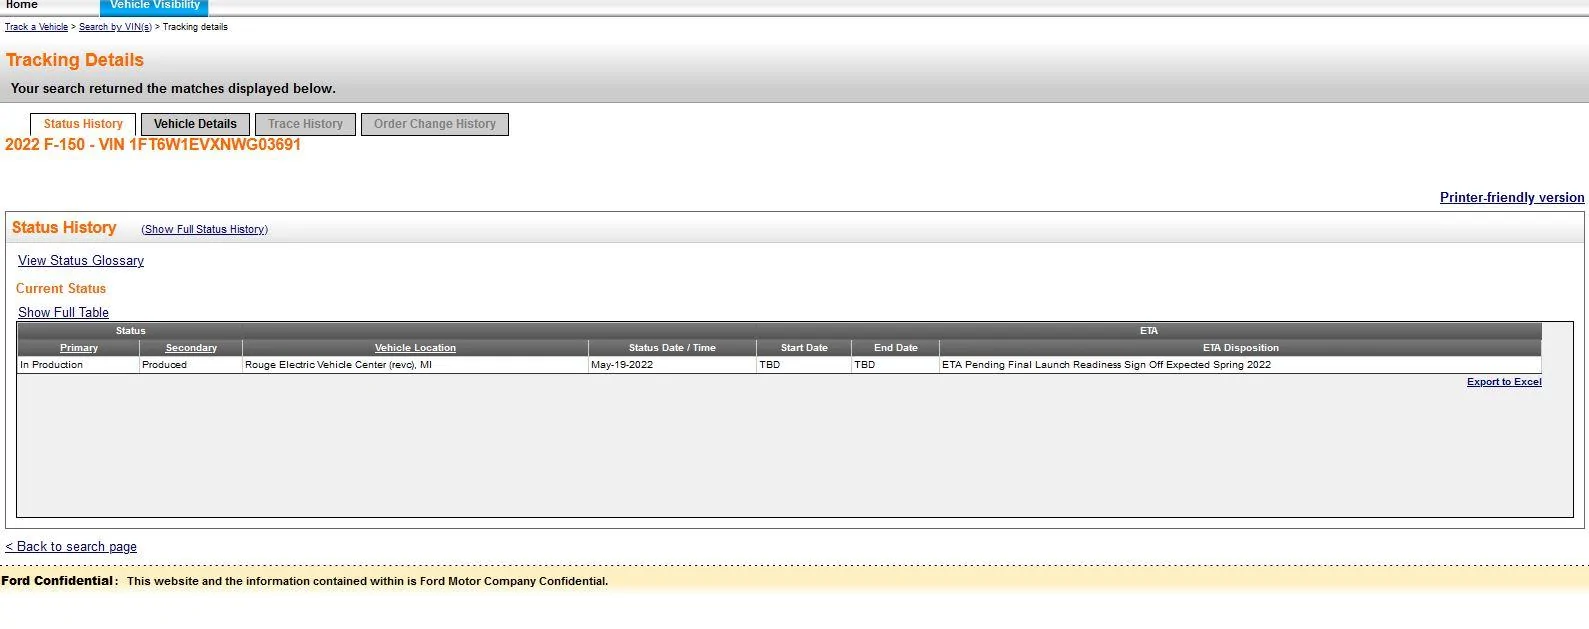1589x629 pixels.
Task: Expand Show Full Status History
Action: click(x=205, y=230)
